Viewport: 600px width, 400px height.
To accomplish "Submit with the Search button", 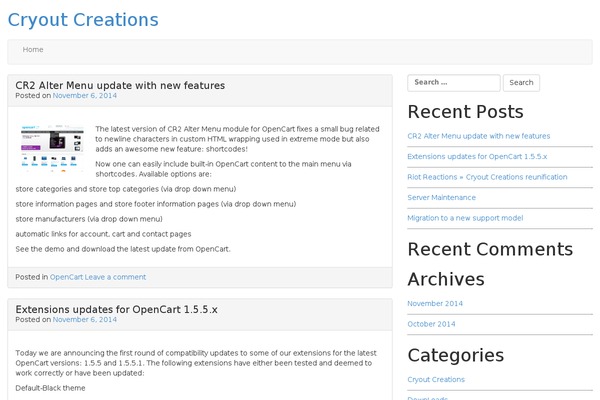I will 521,83.
